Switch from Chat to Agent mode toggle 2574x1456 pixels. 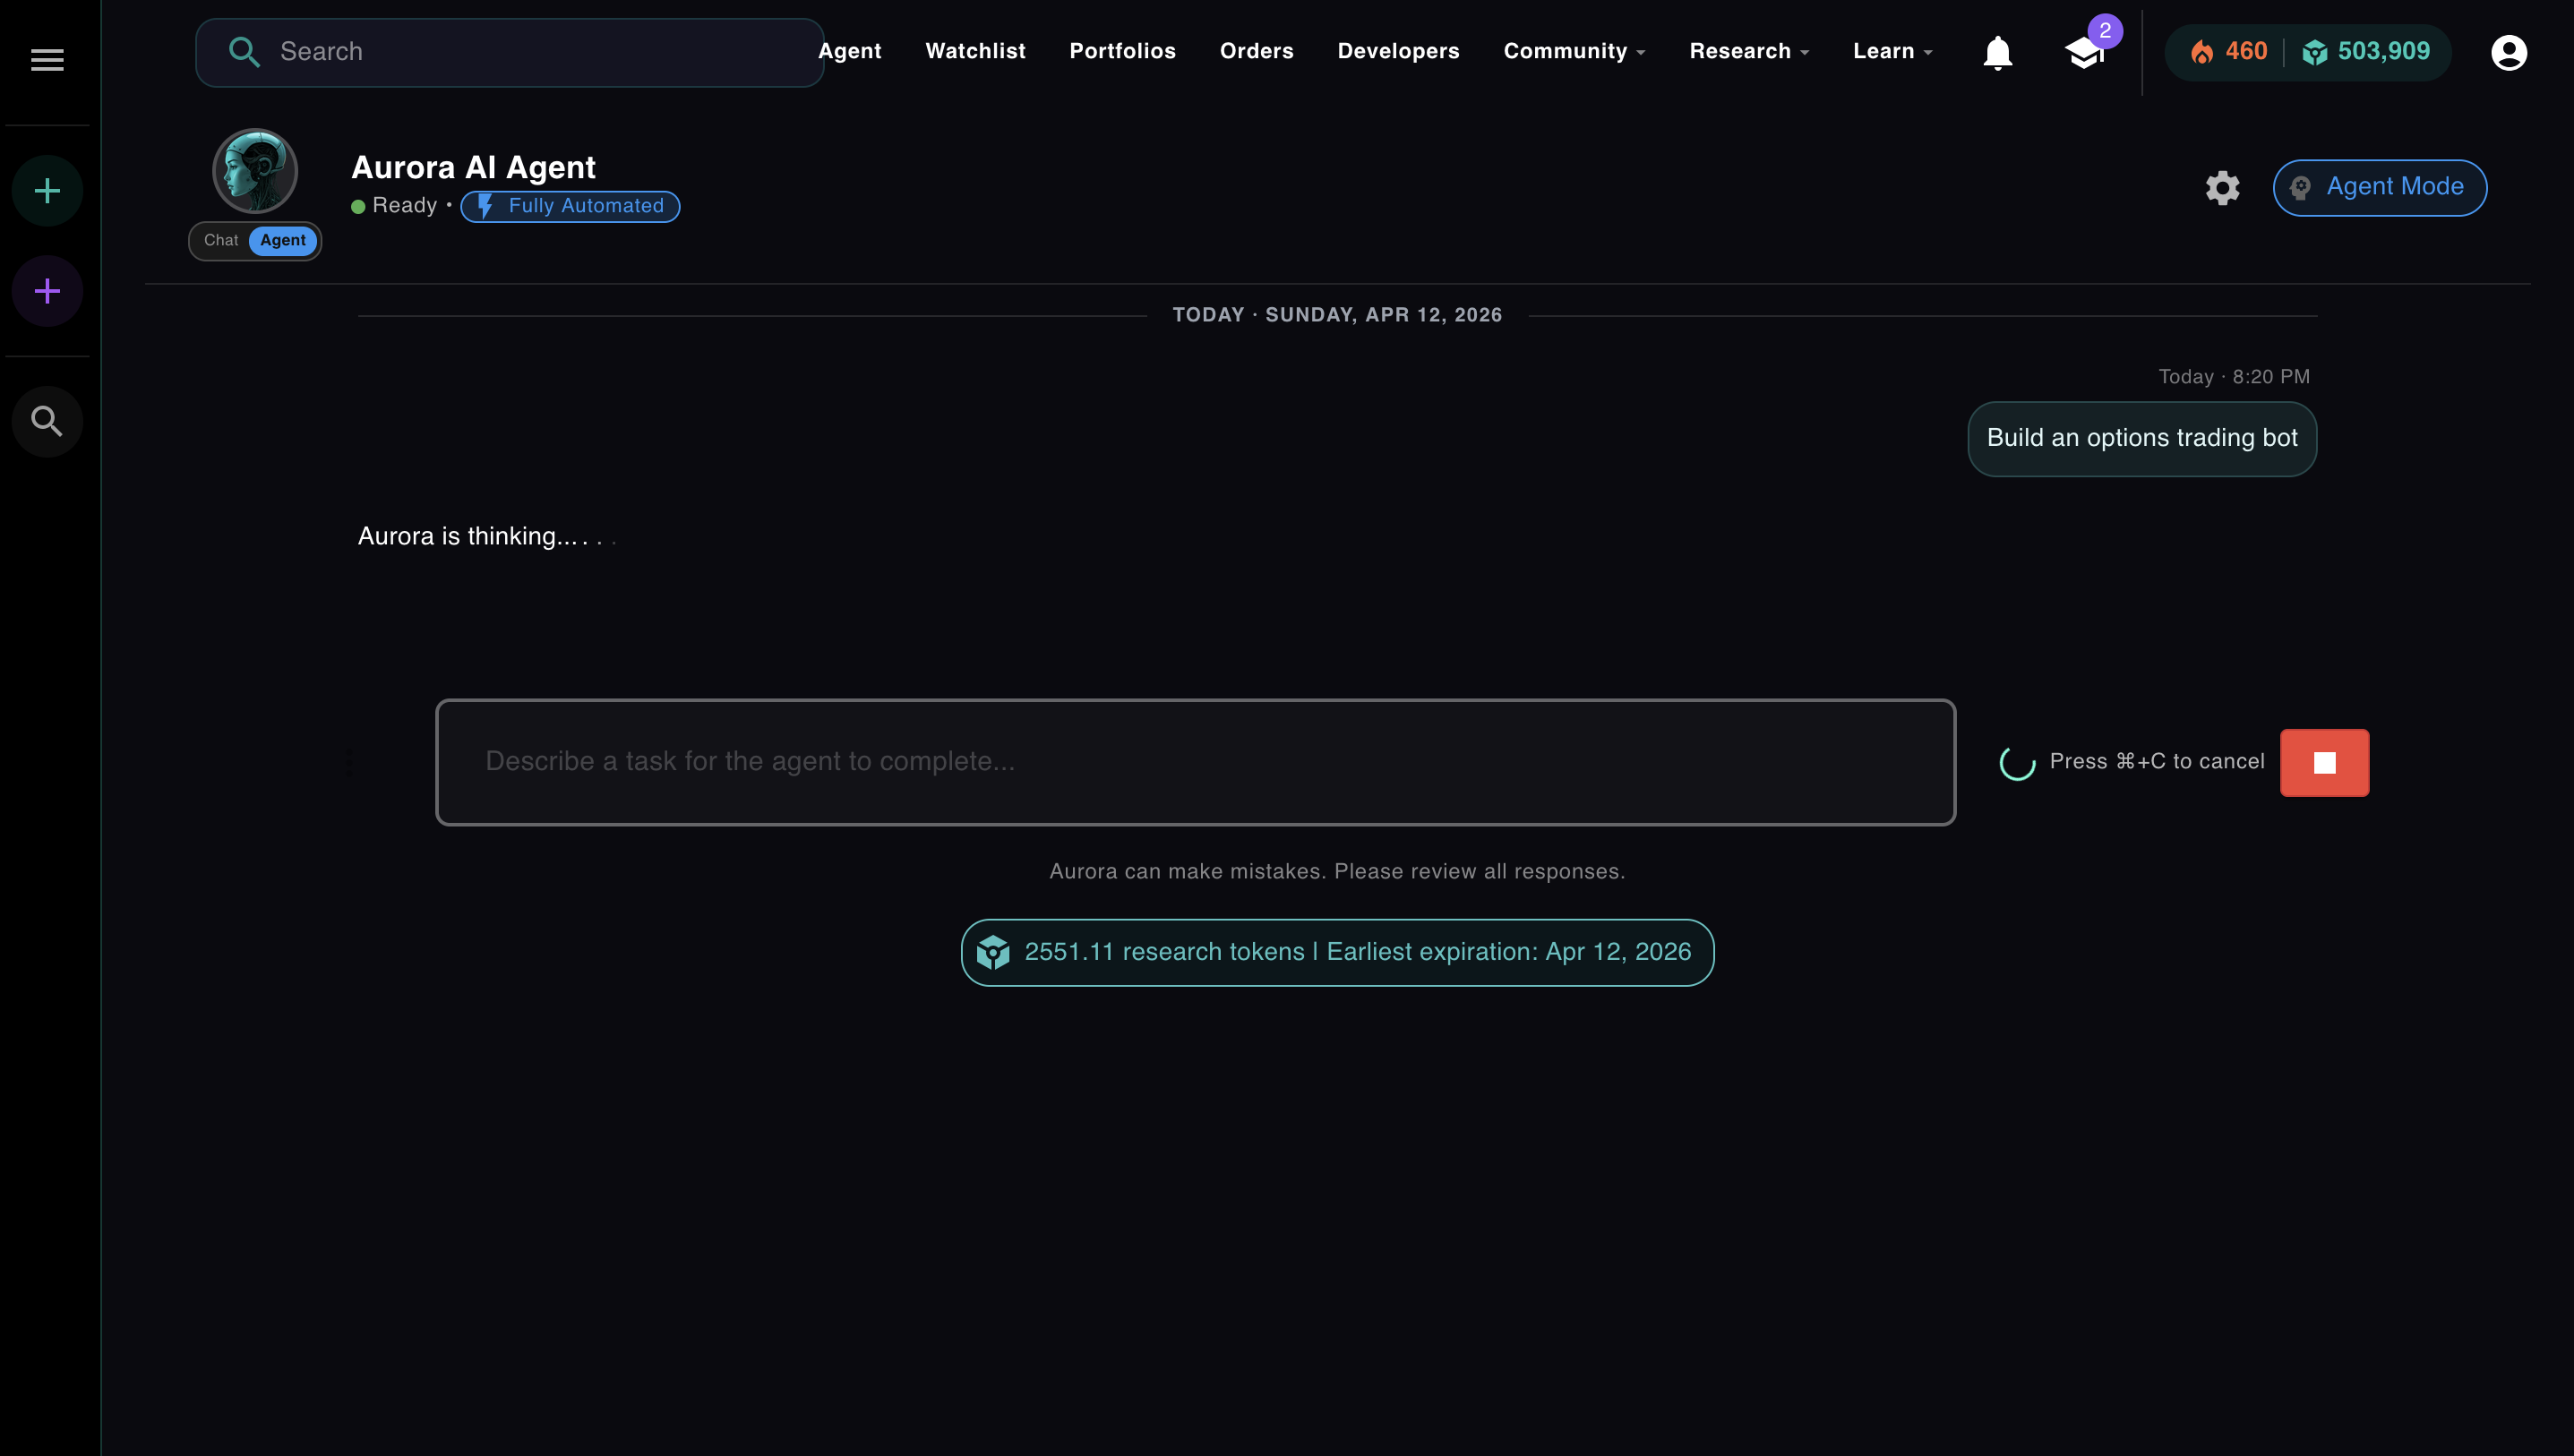pyautogui.click(x=284, y=240)
